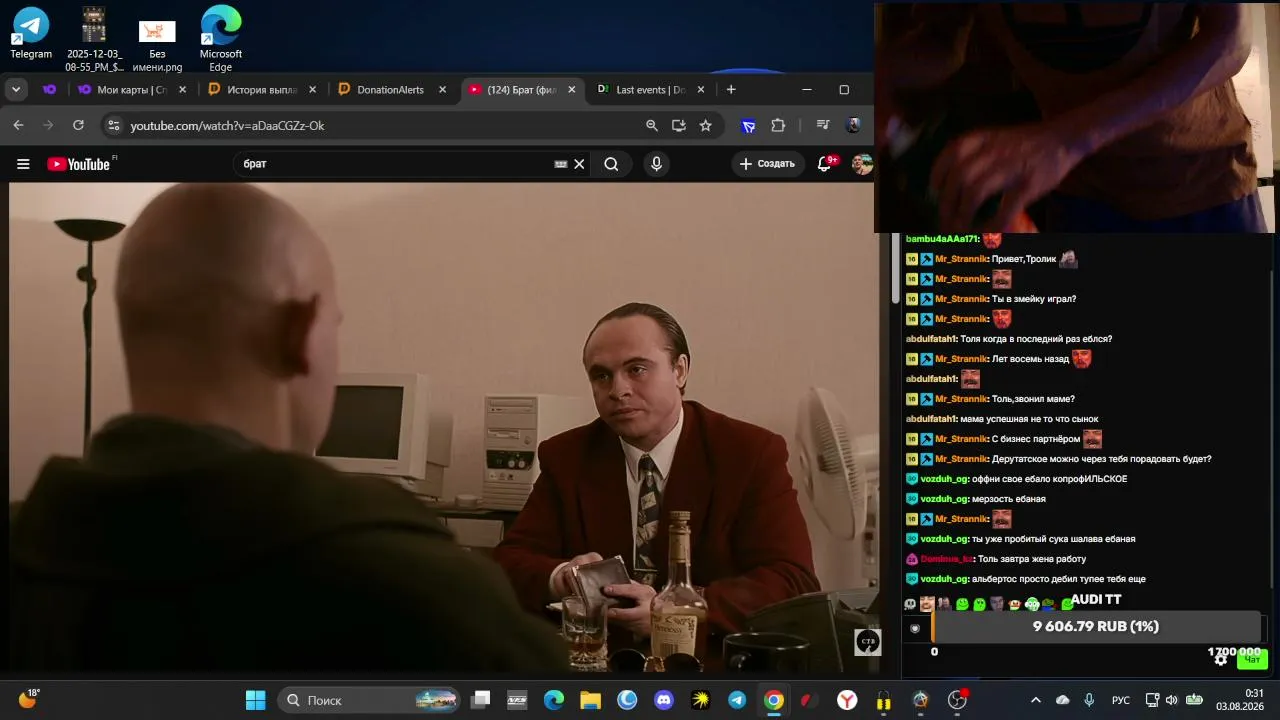
Task: Close the Last events tab
Action: tap(701, 90)
